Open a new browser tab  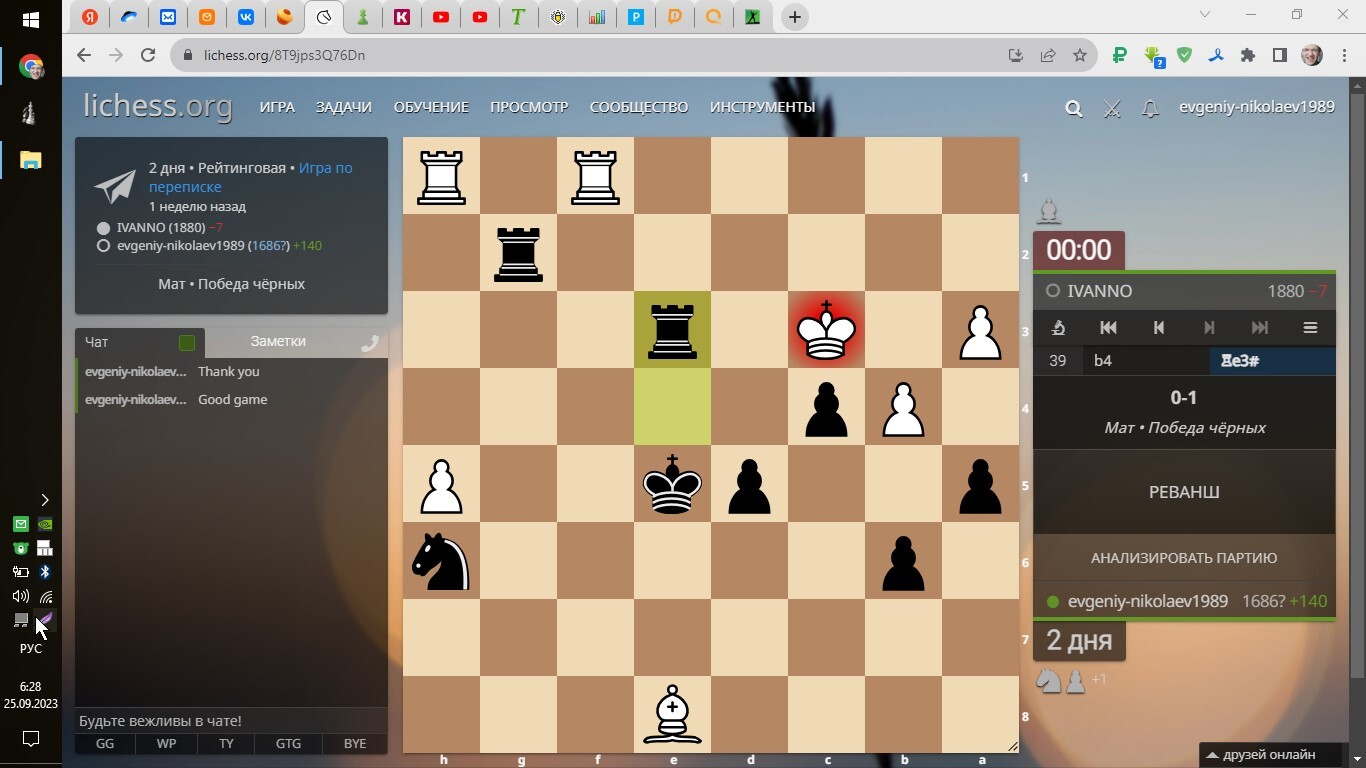tap(795, 17)
